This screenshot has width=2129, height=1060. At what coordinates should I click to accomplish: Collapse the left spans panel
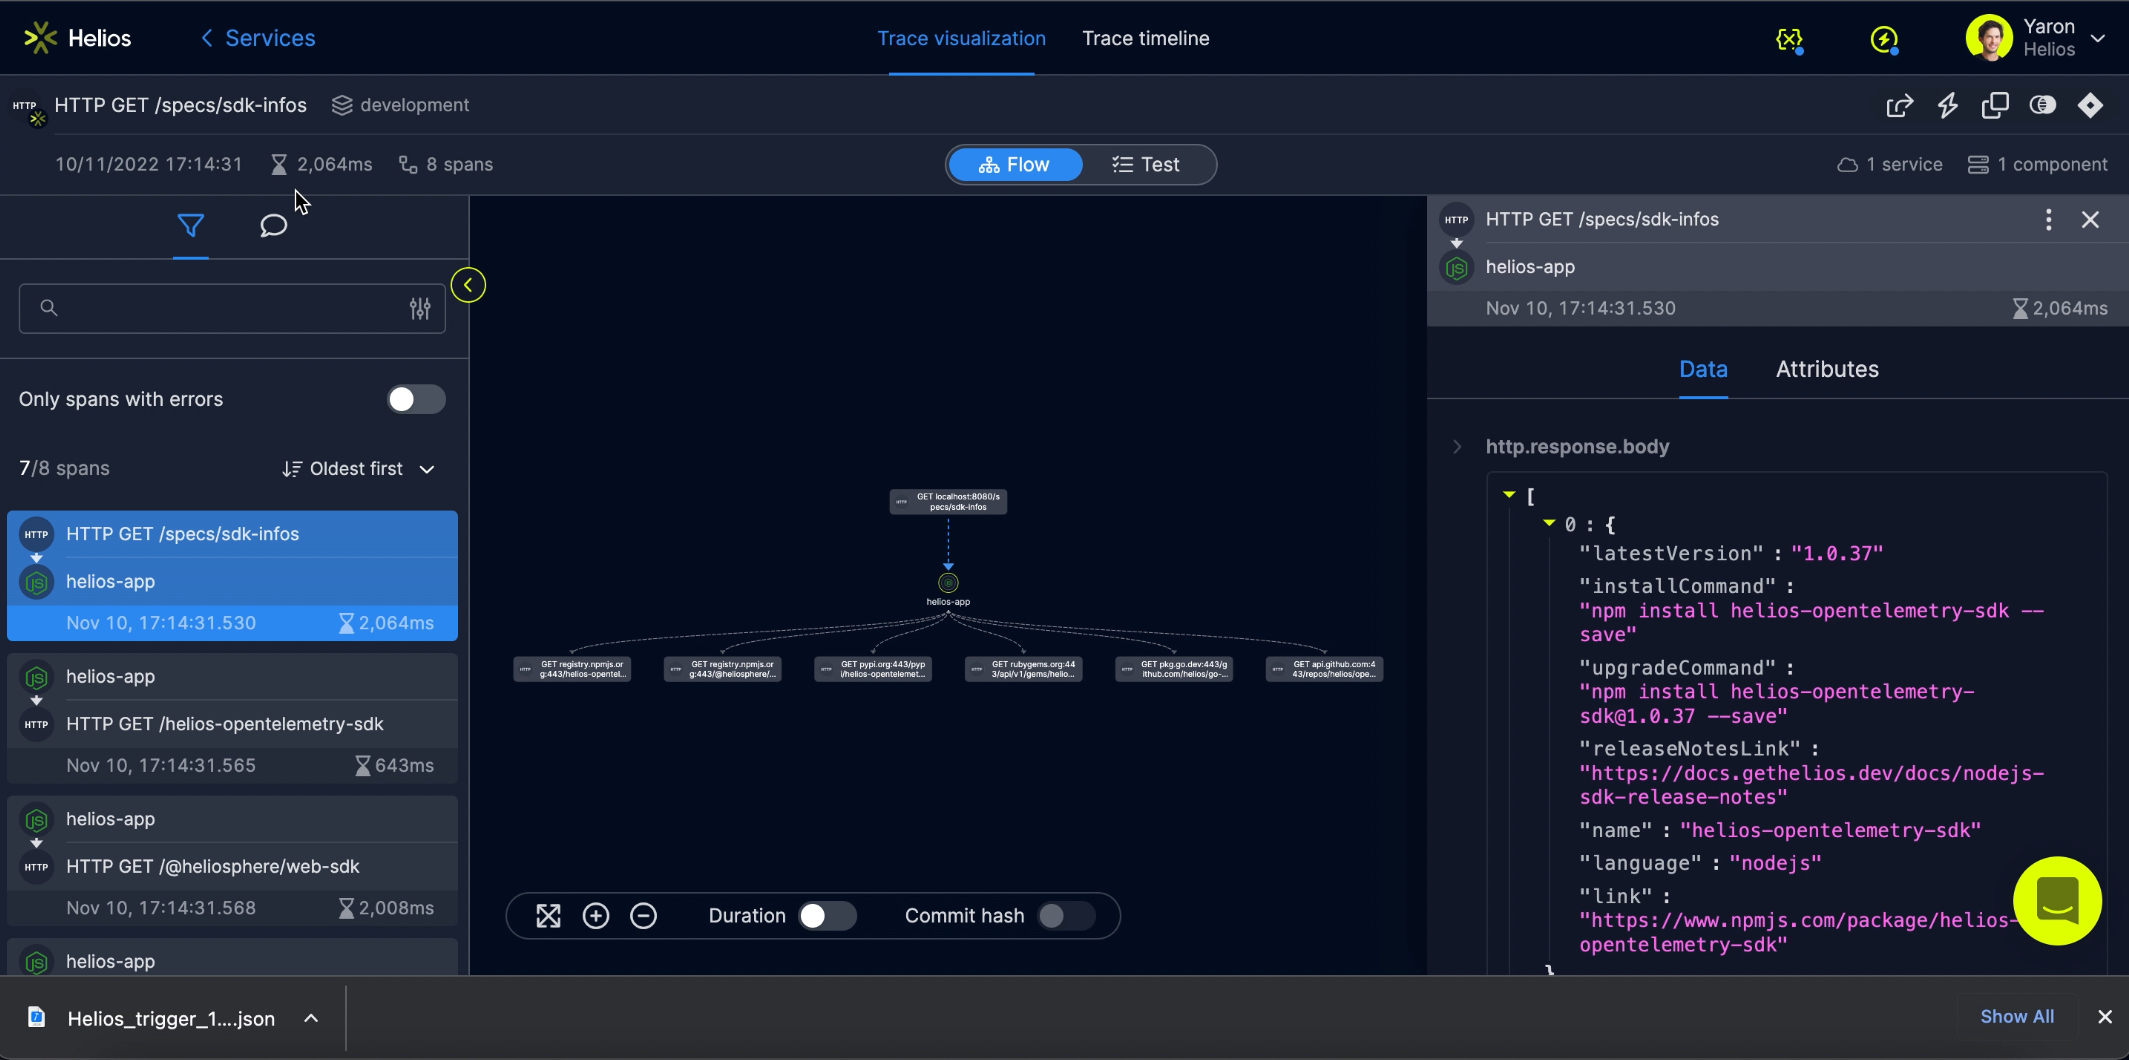point(468,285)
